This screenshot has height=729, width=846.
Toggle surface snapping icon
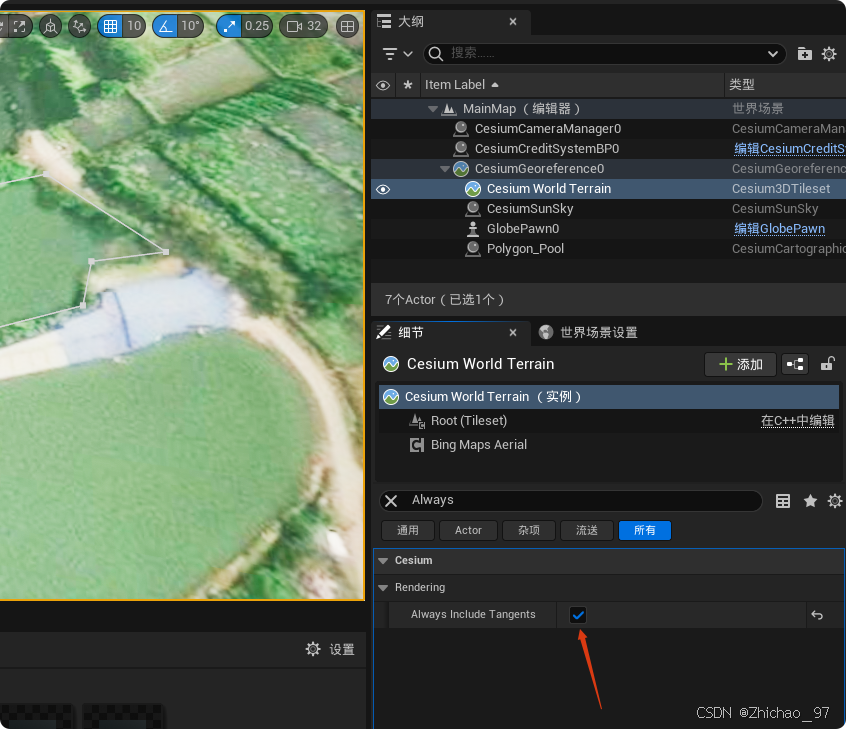point(79,26)
